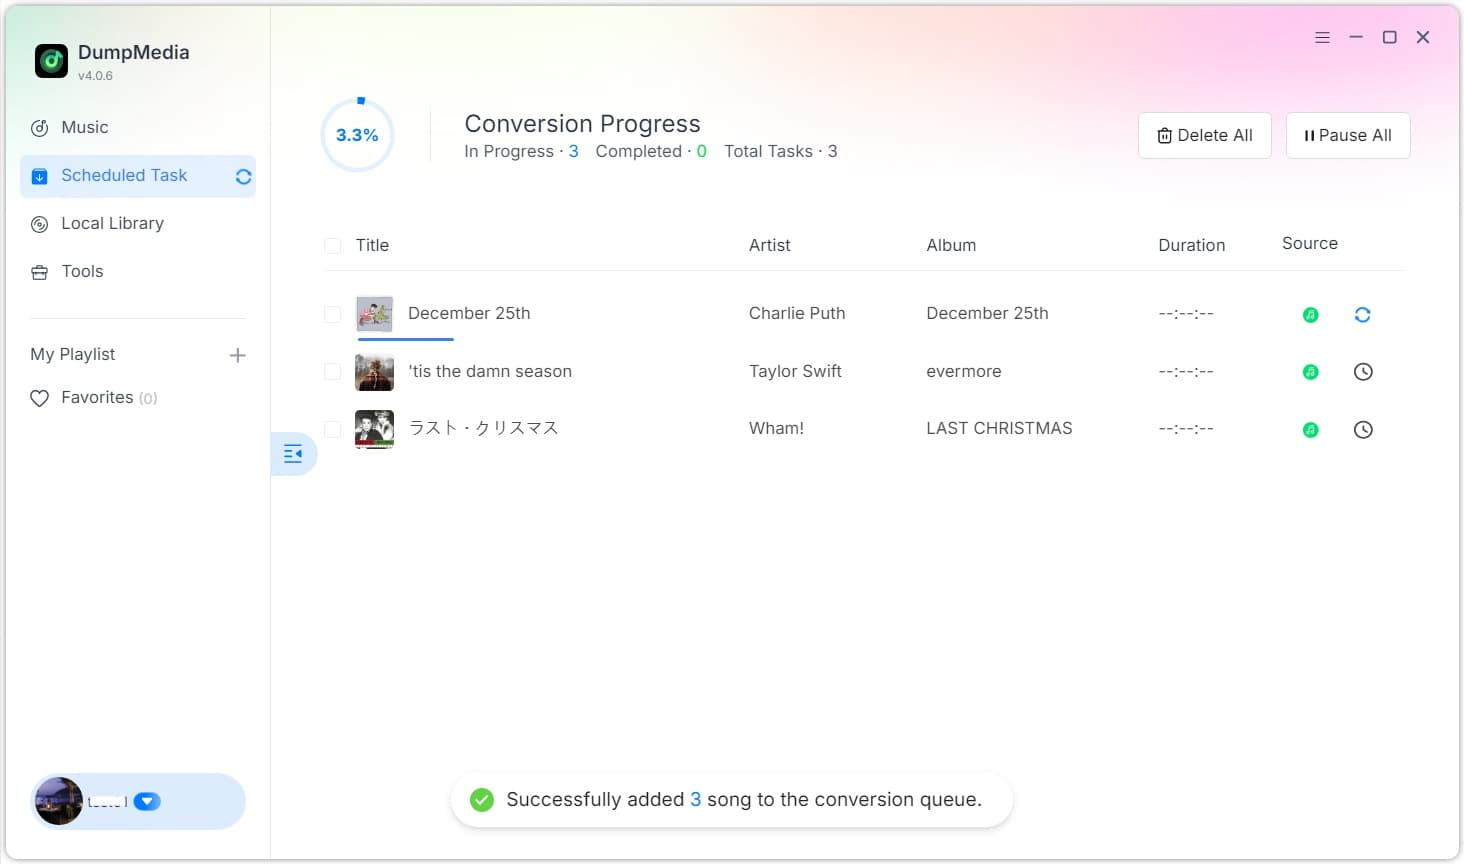Click the green source icon for December 25th
Viewport: 1464px width, 864px height.
(1310, 315)
